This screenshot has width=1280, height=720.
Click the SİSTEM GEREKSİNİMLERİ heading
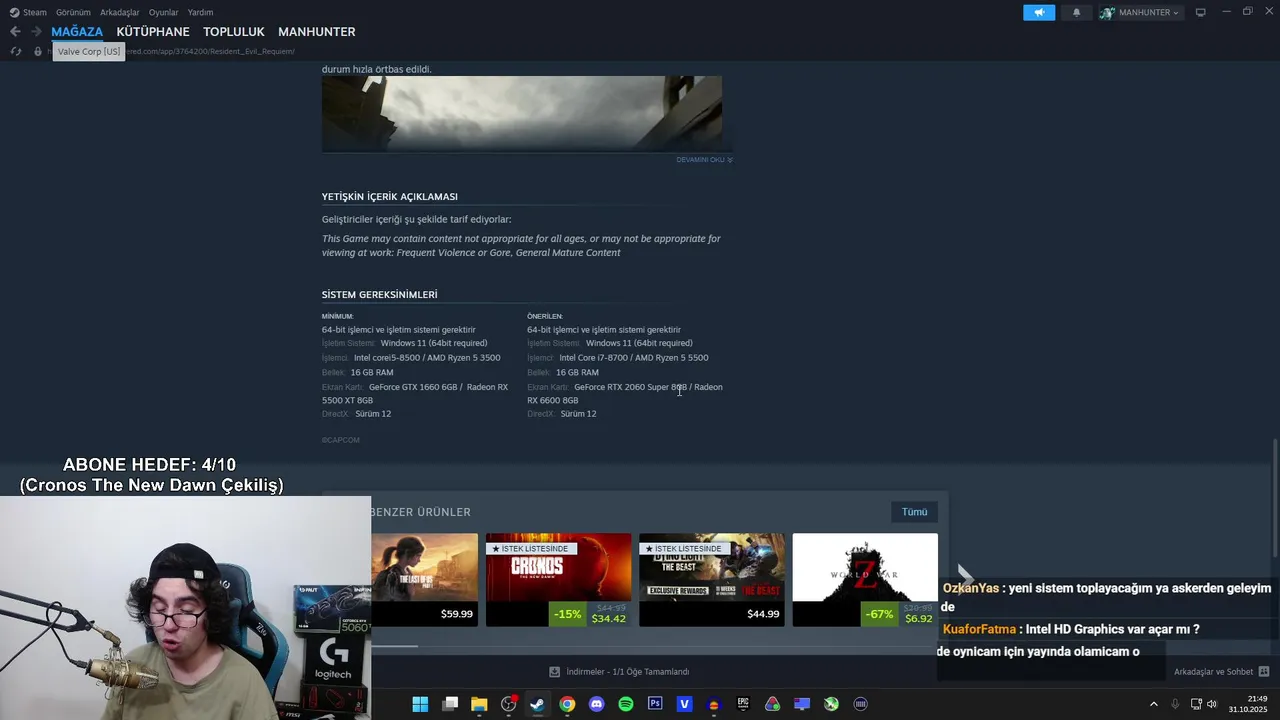[x=379, y=295]
